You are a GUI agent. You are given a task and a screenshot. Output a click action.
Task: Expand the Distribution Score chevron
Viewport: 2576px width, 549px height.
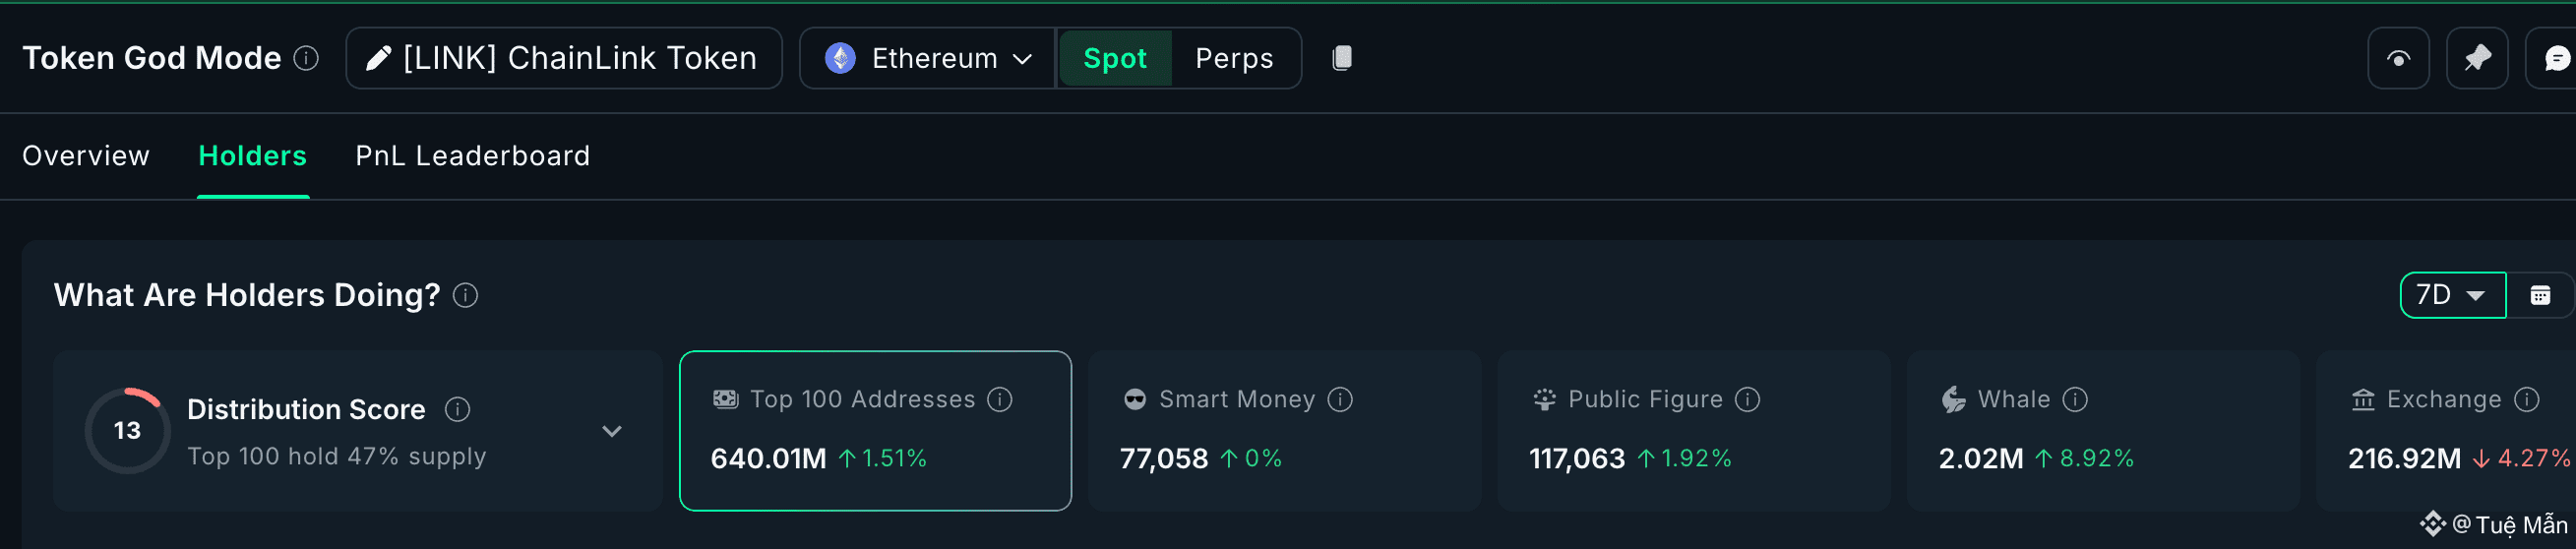tap(612, 431)
